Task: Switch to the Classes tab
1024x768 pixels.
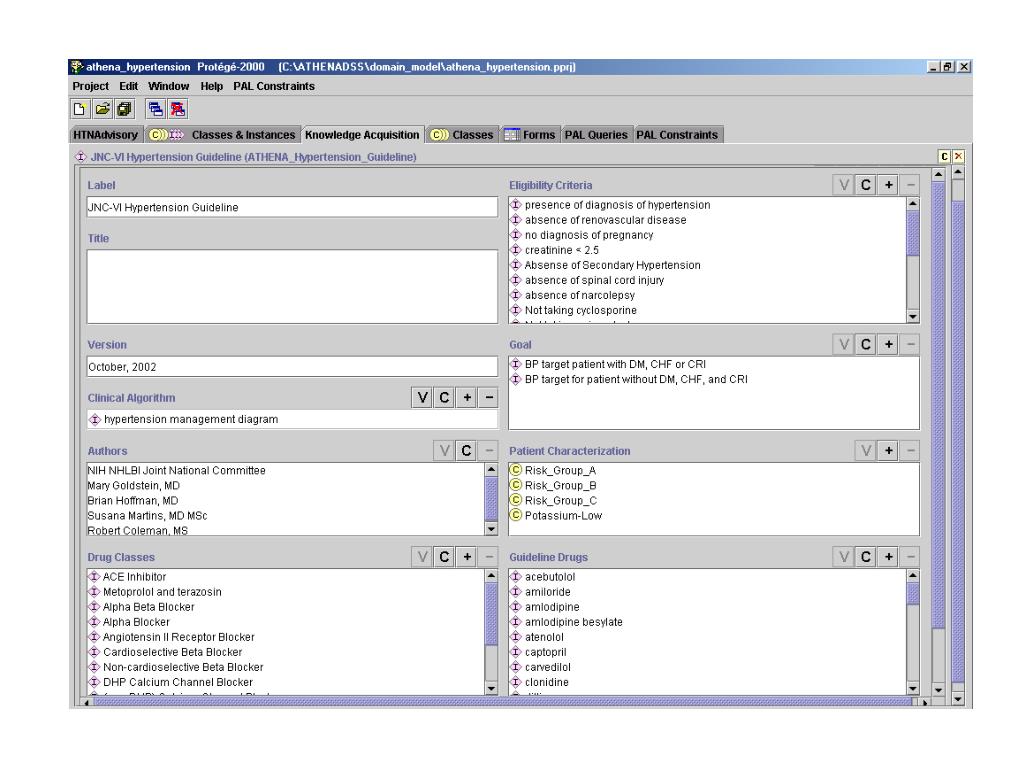Action: pos(462,135)
